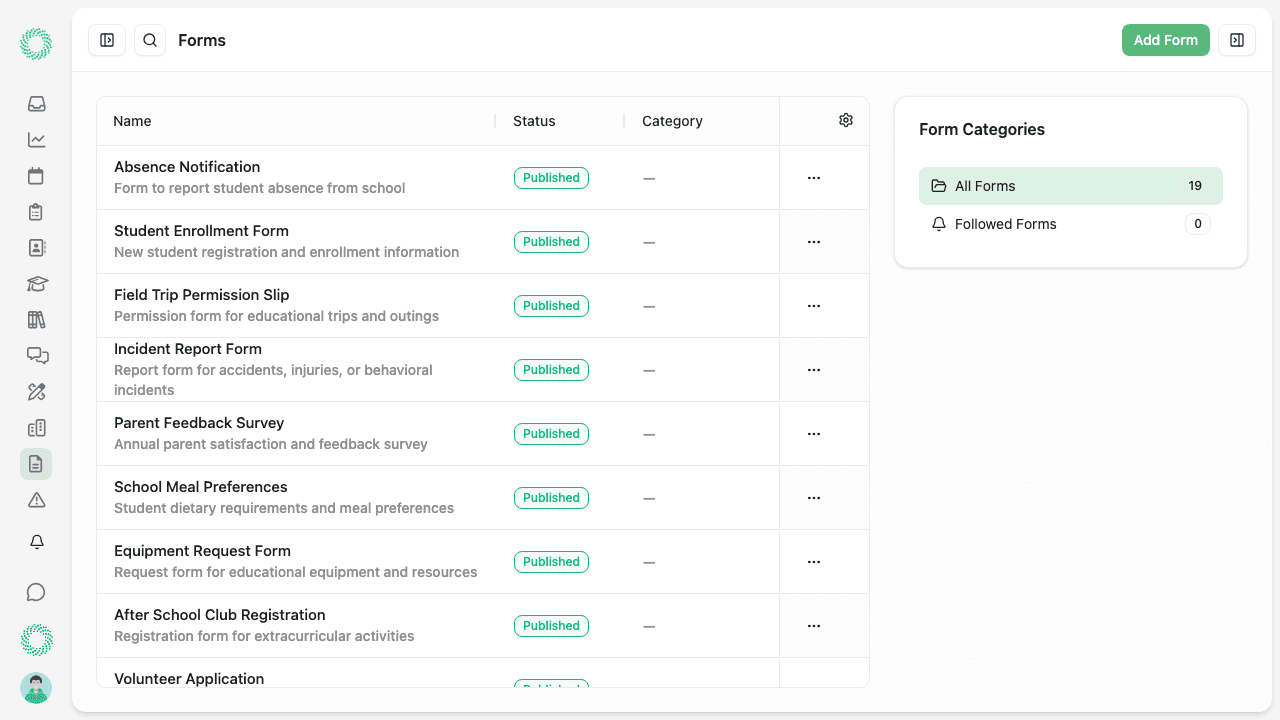
Task: Open the Inbox tray icon in sidebar
Action: [36, 104]
